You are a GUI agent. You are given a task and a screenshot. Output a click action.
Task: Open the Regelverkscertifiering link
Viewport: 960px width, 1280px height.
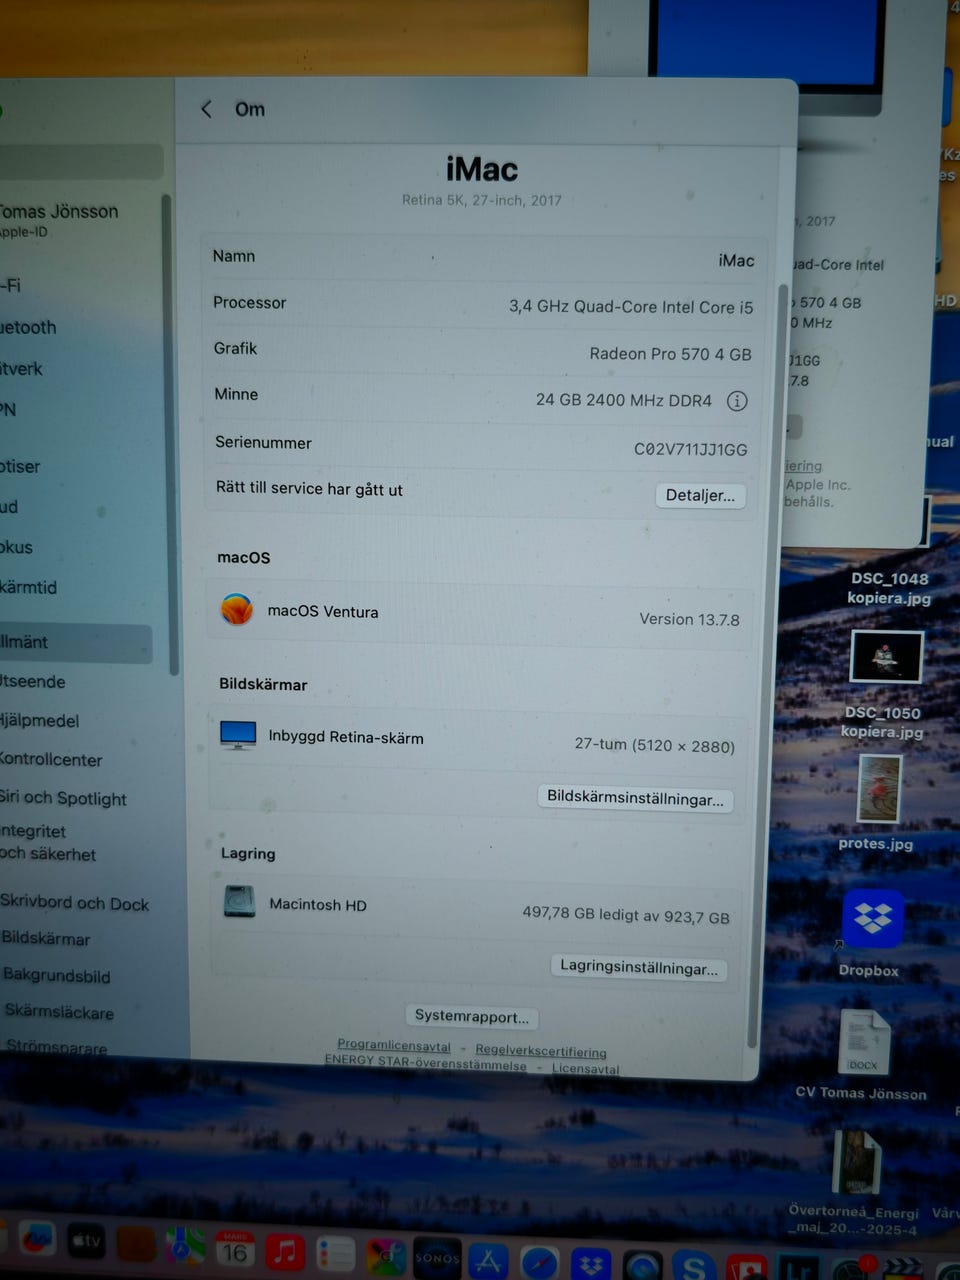click(541, 1050)
